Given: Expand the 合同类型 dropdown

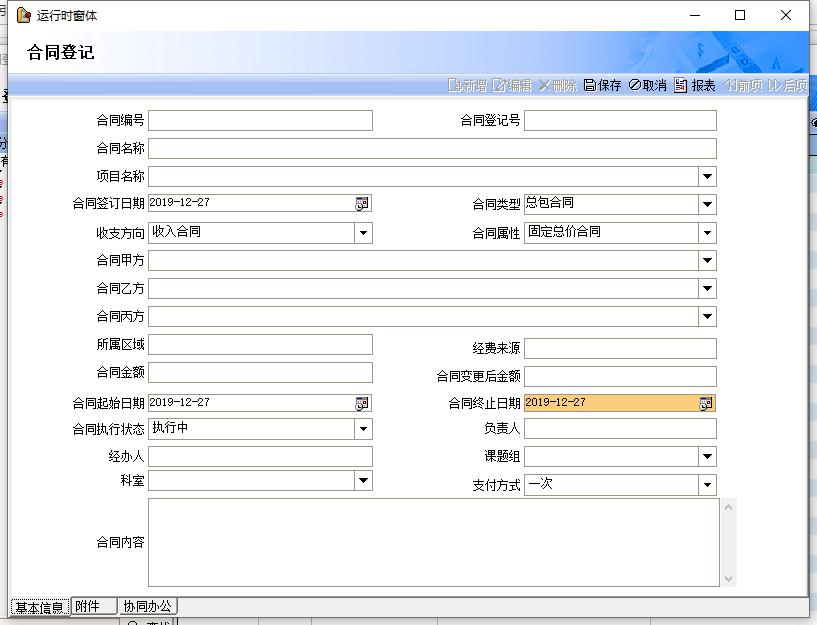Looking at the screenshot, I should [708, 204].
